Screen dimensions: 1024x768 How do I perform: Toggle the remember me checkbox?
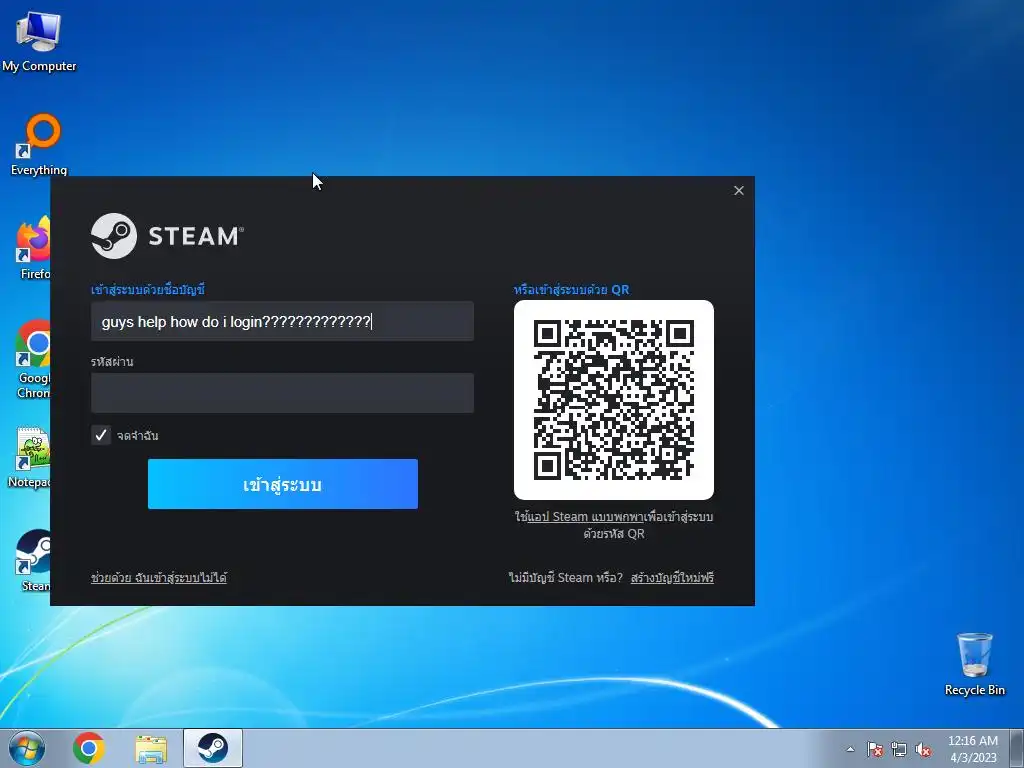pyautogui.click(x=101, y=435)
